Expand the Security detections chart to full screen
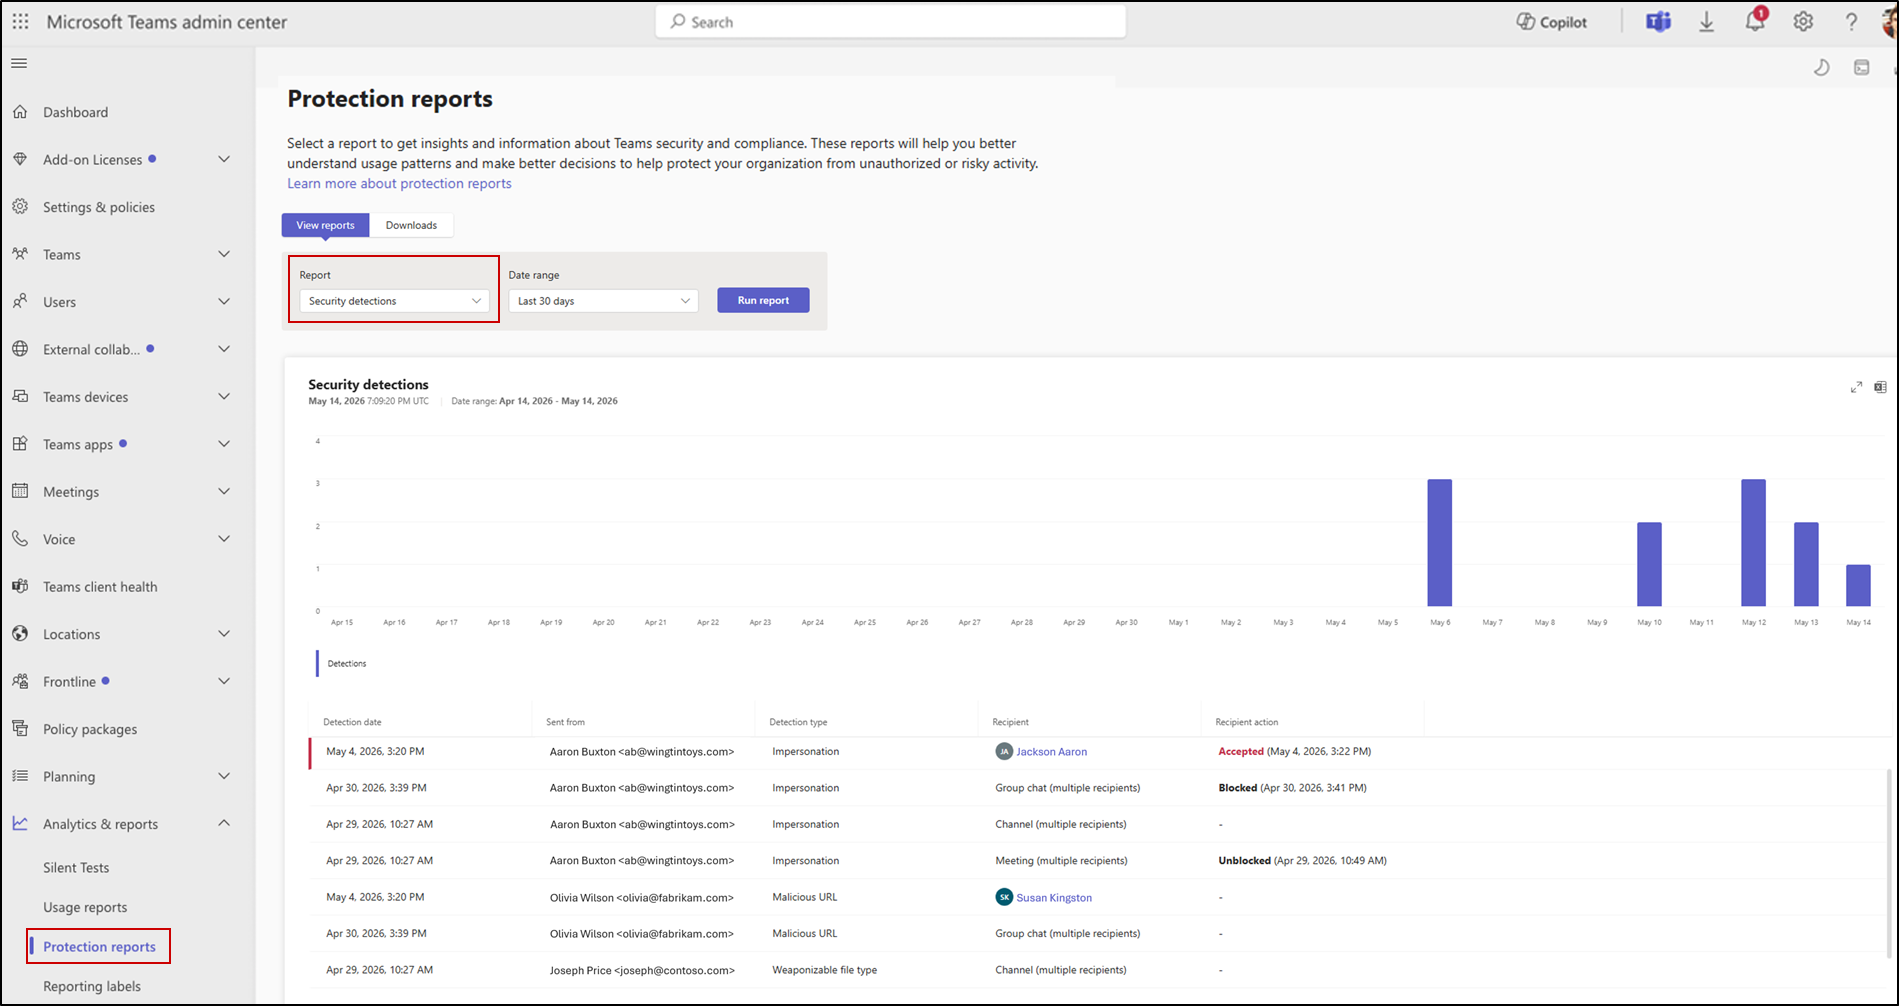1899x1006 pixels. click(x=1856, y=387)
